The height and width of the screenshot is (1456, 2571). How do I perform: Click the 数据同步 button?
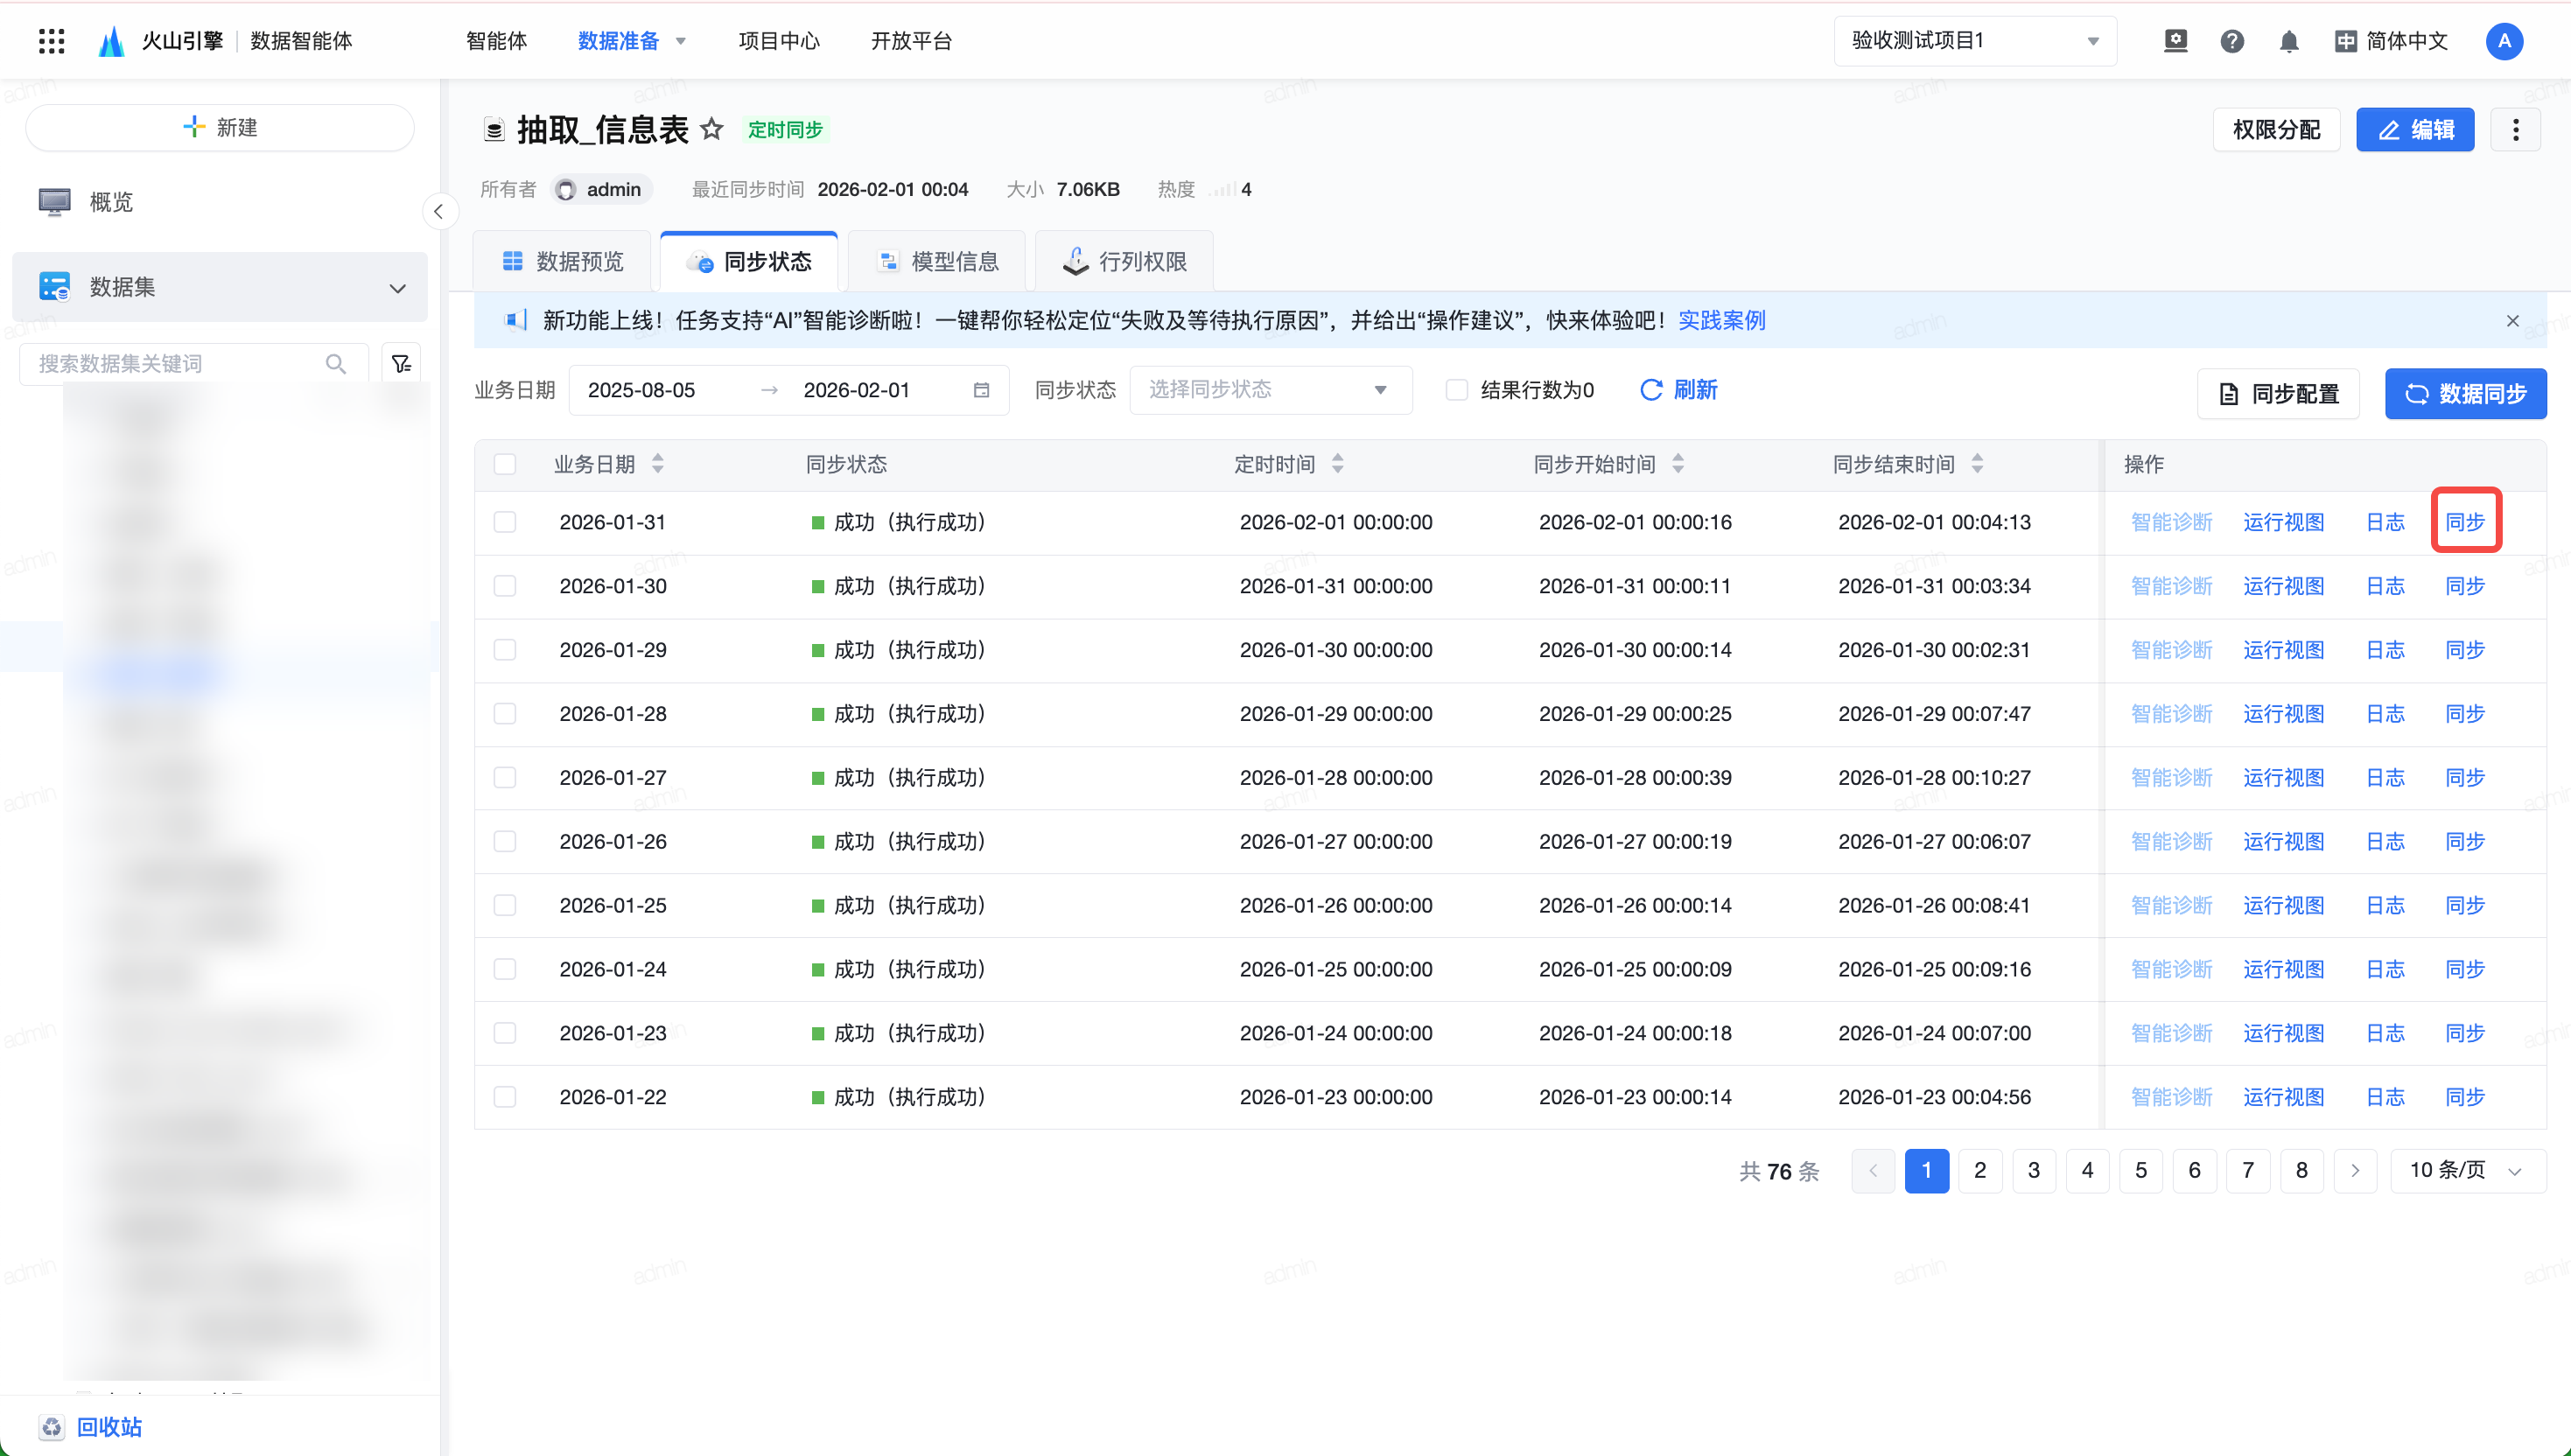pyautogui.click(x=2465, y=394)
